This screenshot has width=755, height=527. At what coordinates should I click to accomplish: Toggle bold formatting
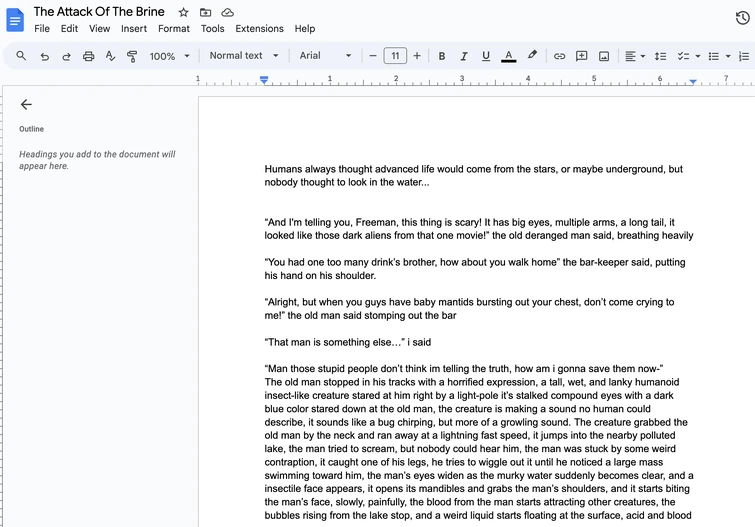[442, 56]
